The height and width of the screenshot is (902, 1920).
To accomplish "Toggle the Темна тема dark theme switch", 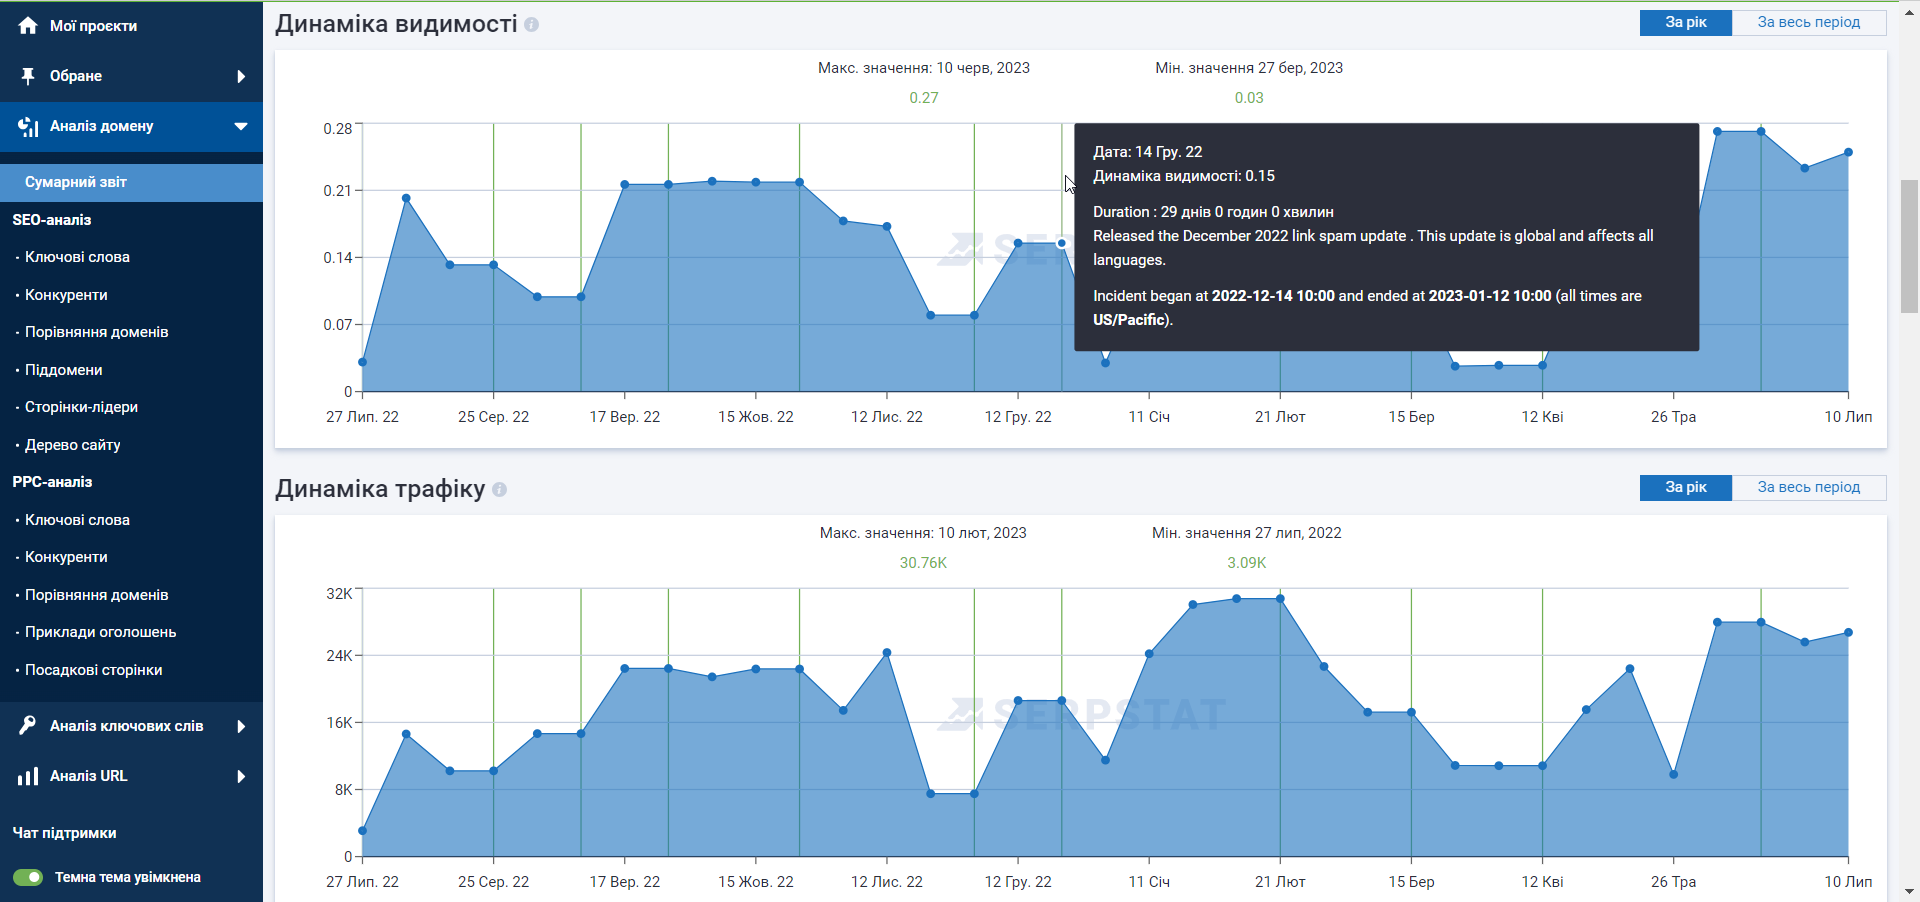I will tap(28, 877).
